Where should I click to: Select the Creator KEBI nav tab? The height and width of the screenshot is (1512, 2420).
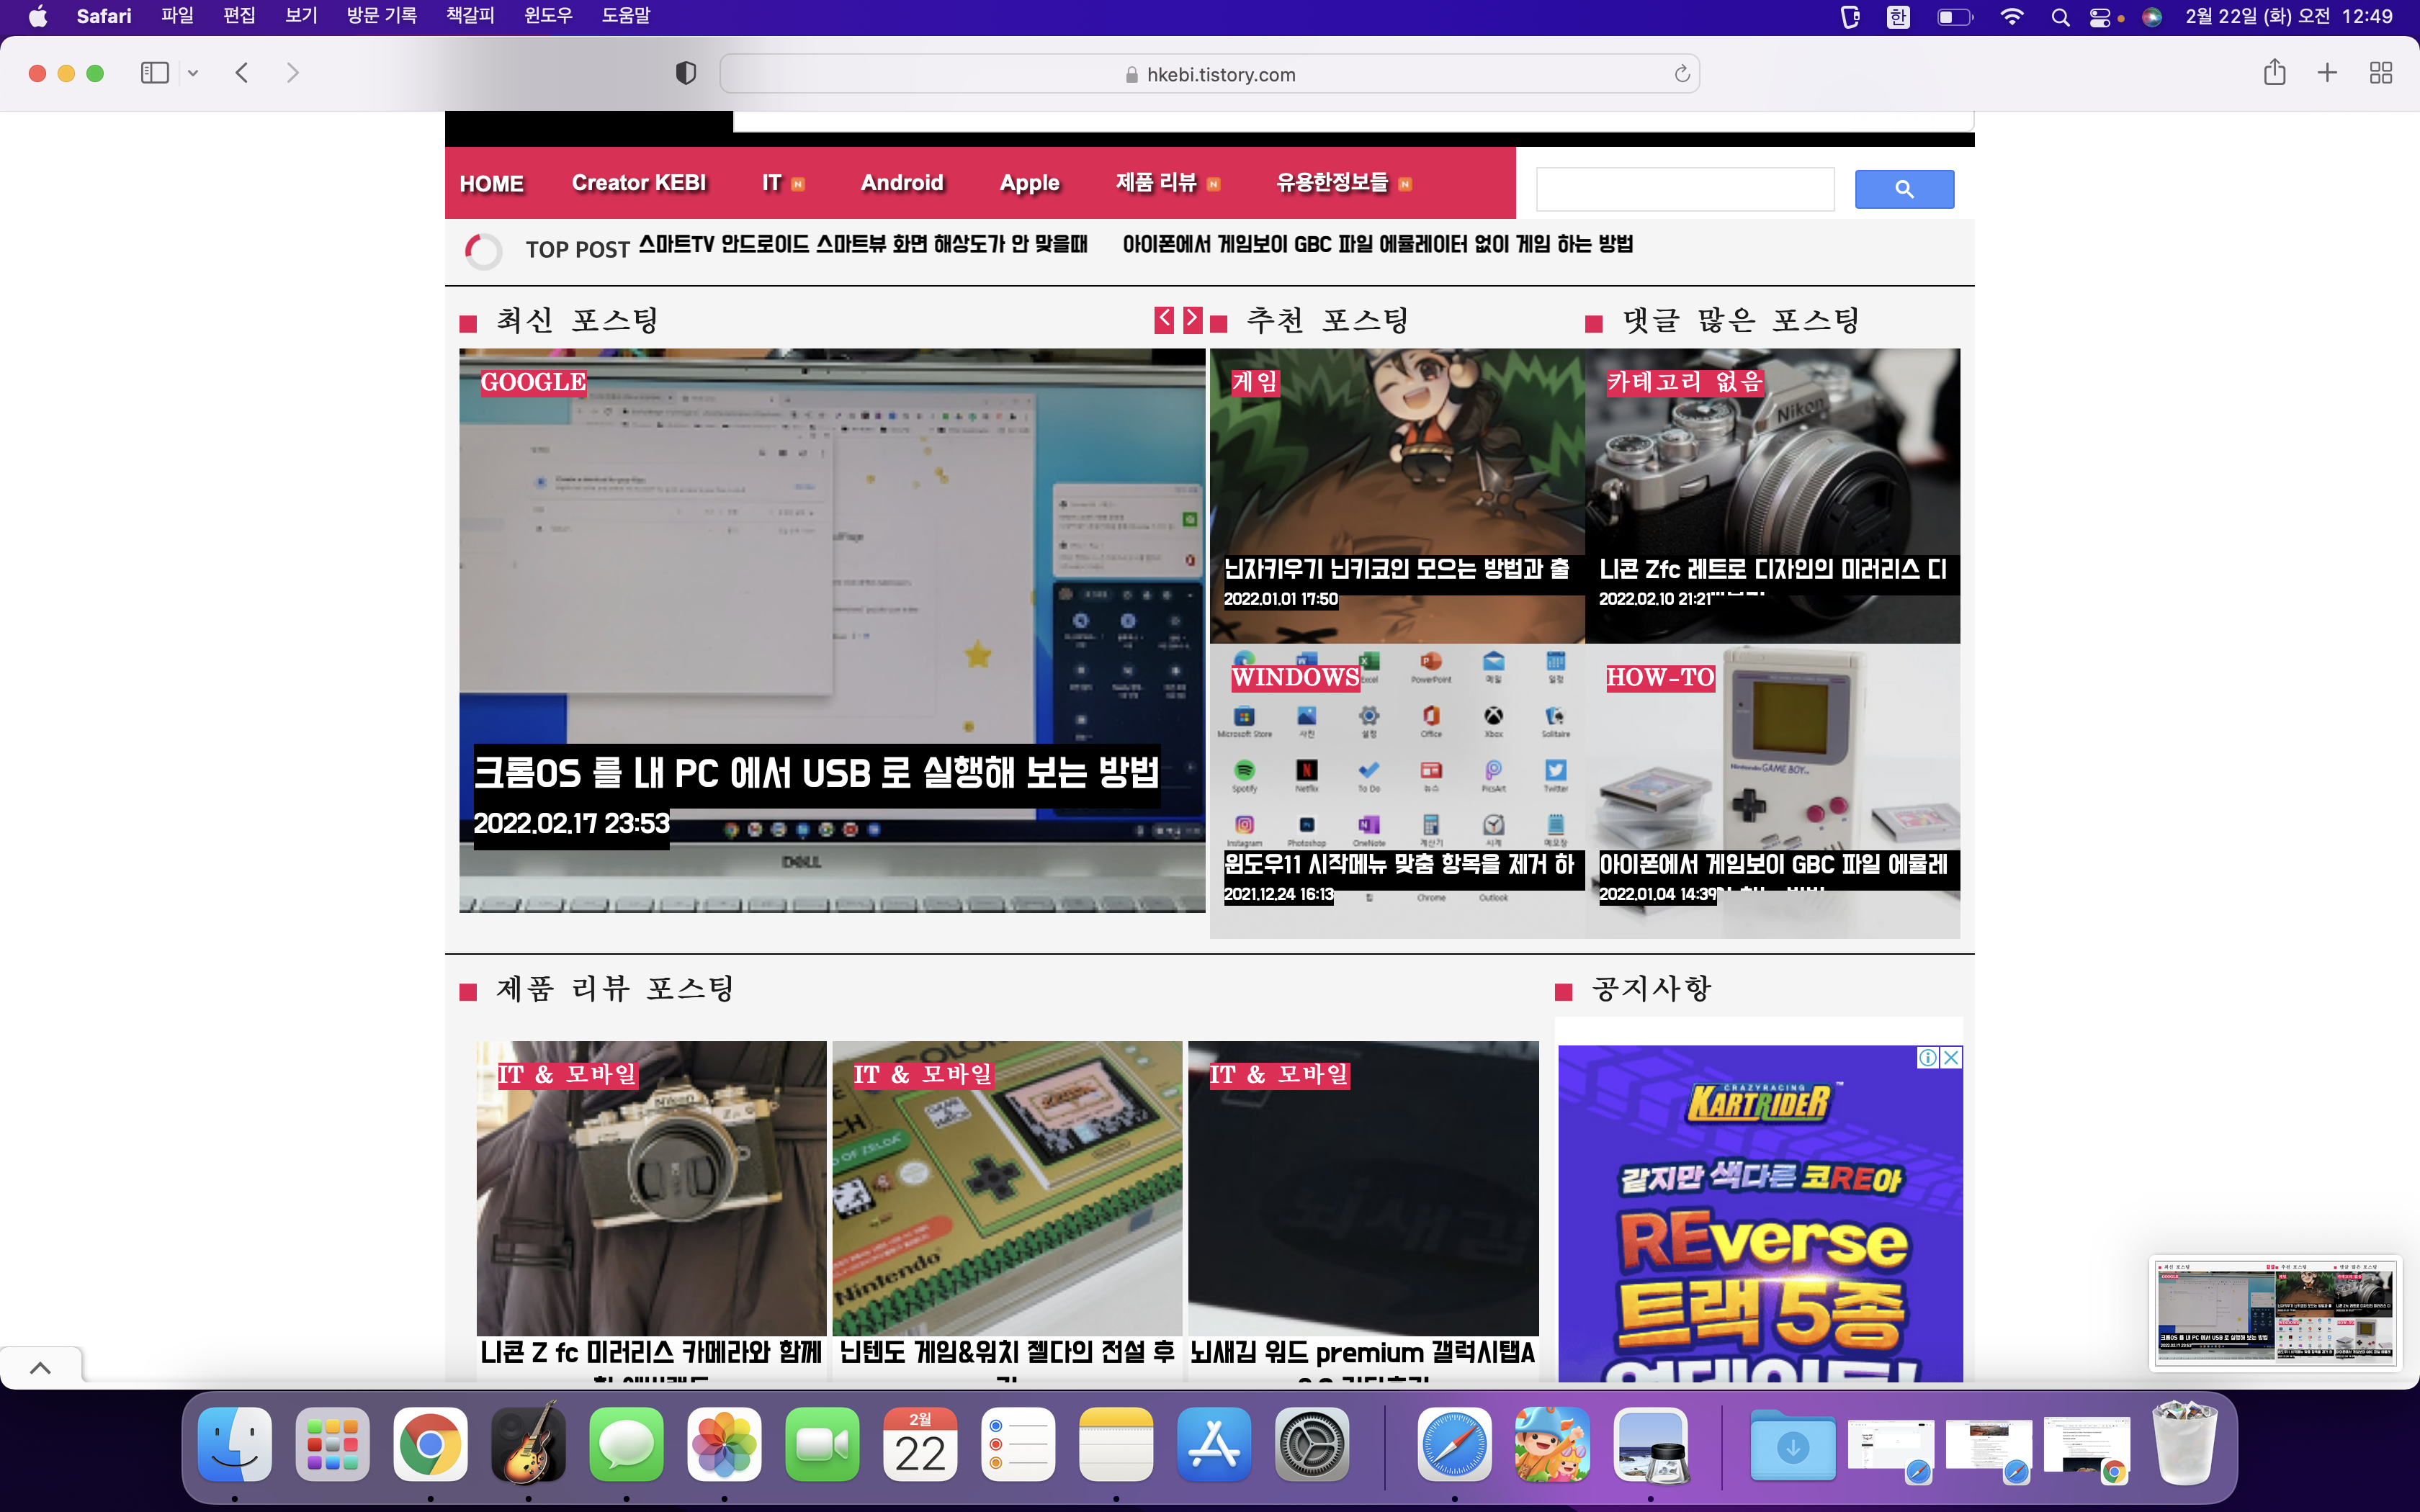pos(638,183)
